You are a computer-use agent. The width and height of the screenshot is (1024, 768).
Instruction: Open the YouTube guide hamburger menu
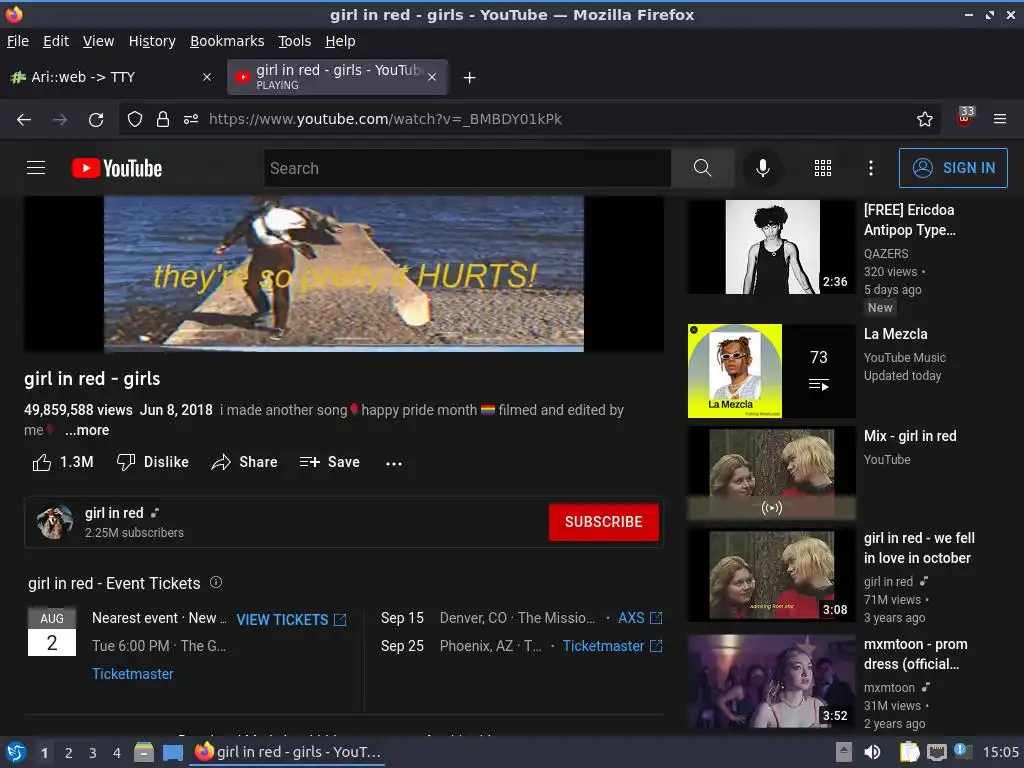coord(36,168)
